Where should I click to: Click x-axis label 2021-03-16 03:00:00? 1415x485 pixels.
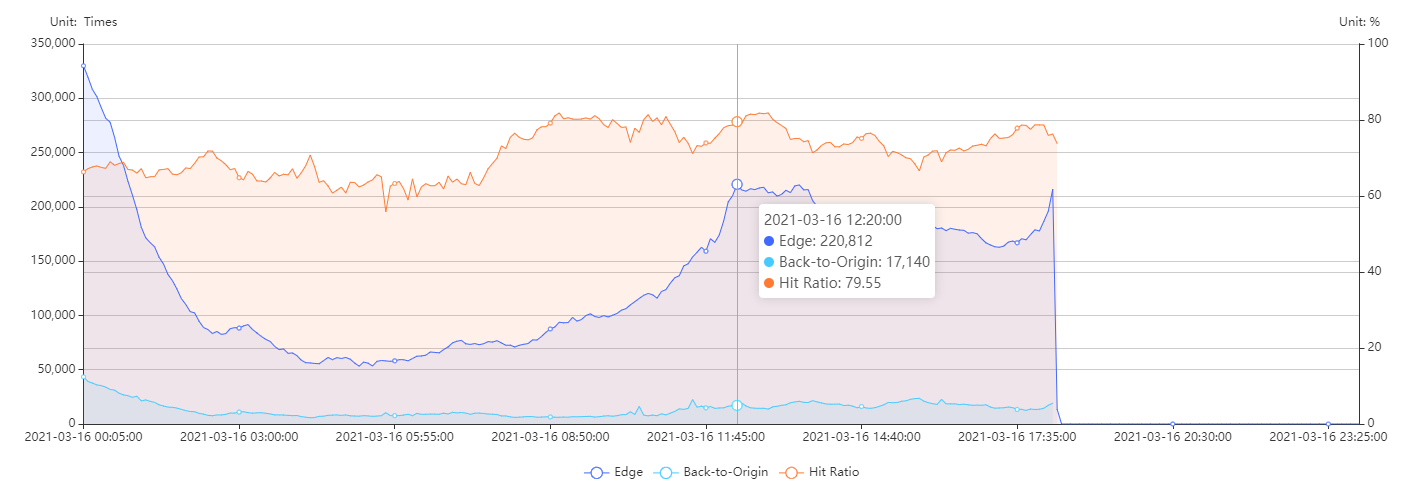239,436
